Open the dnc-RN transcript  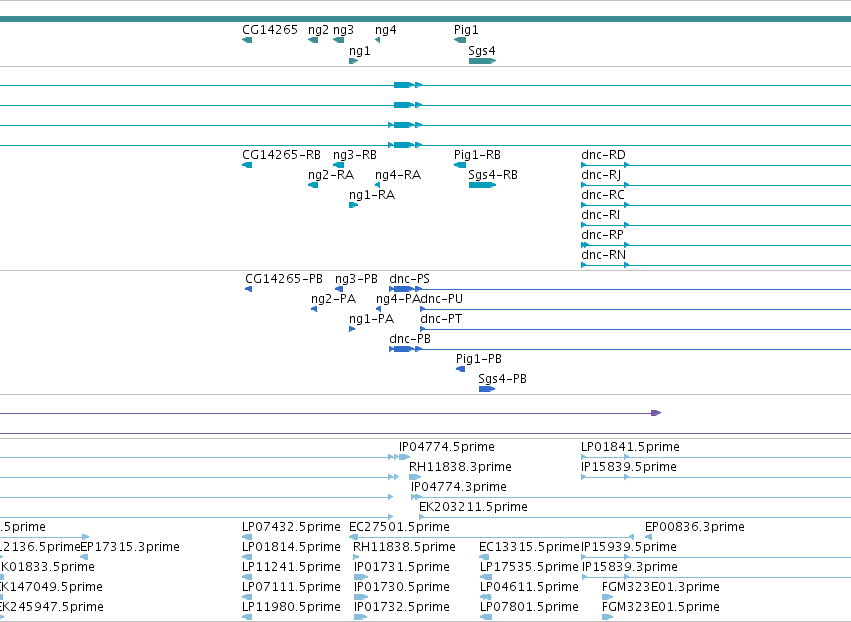point(604,255)
